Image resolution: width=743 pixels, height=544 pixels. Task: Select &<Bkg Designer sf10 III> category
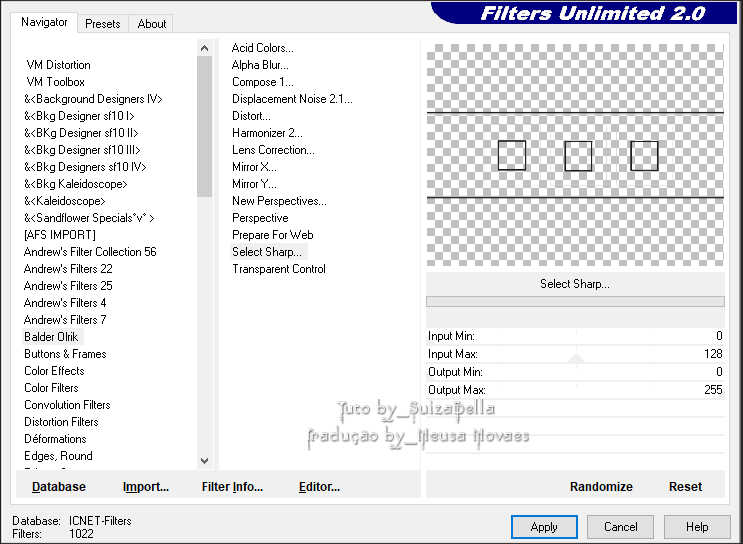82,150
